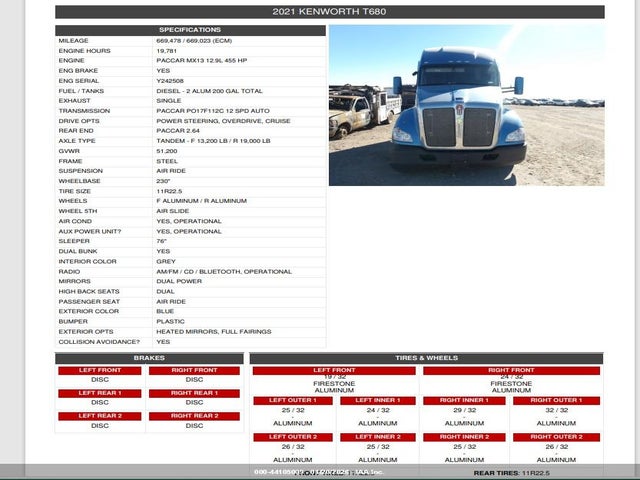Click the Left Inner 1 tire label

coord(378,401)
